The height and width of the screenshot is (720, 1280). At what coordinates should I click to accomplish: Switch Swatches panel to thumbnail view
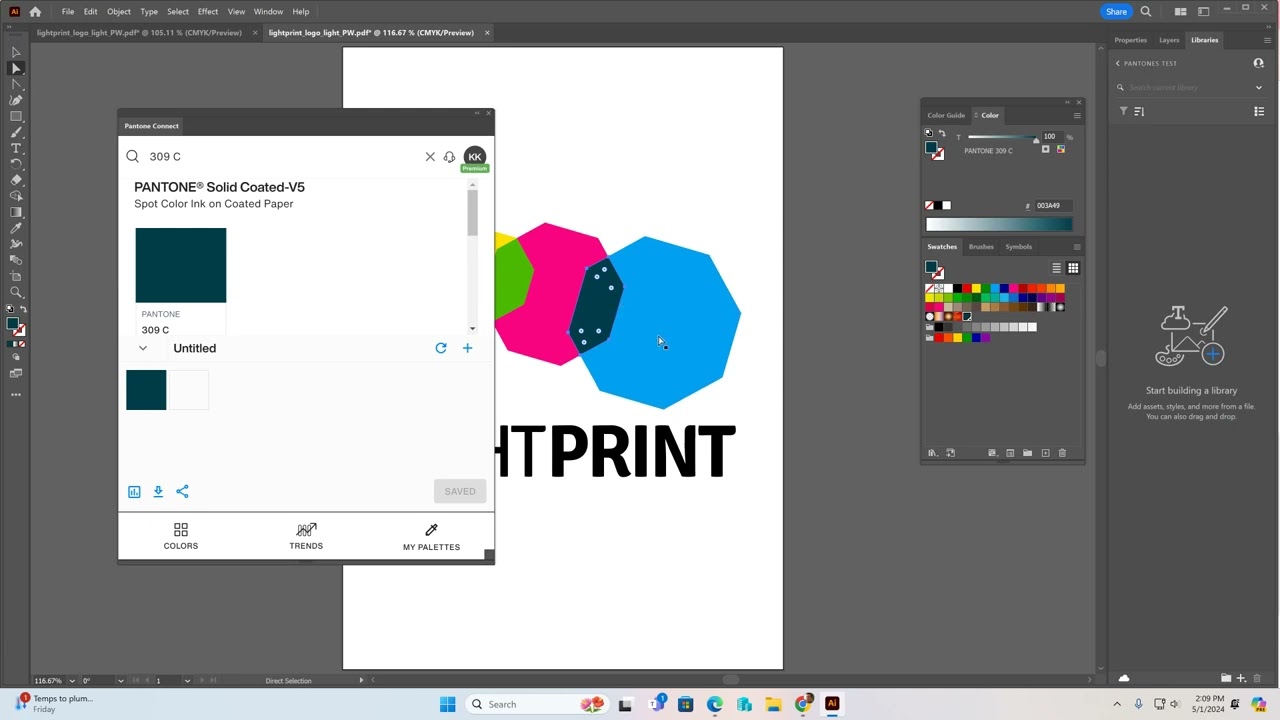point(1073,268)
